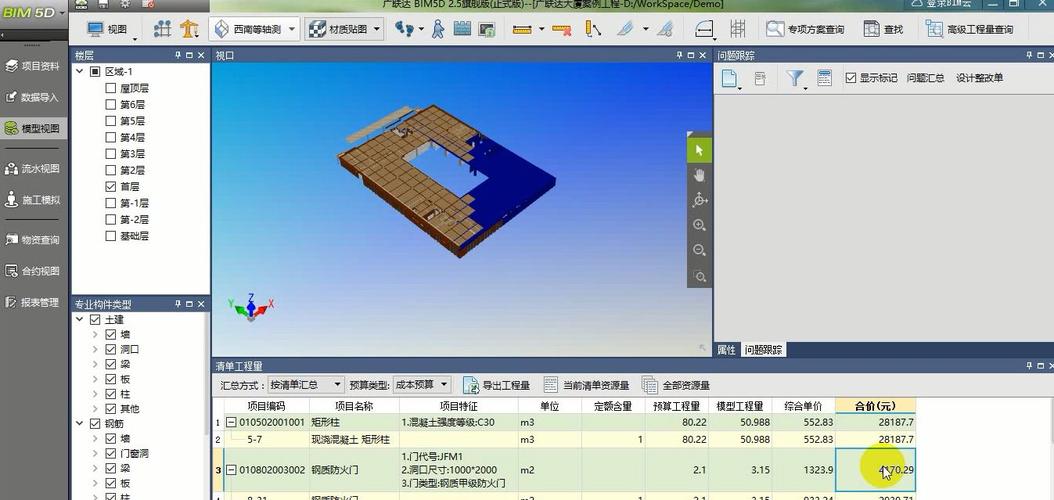
Task: Open 施工模拟 in left sidebar
Action: click(32, 200)
